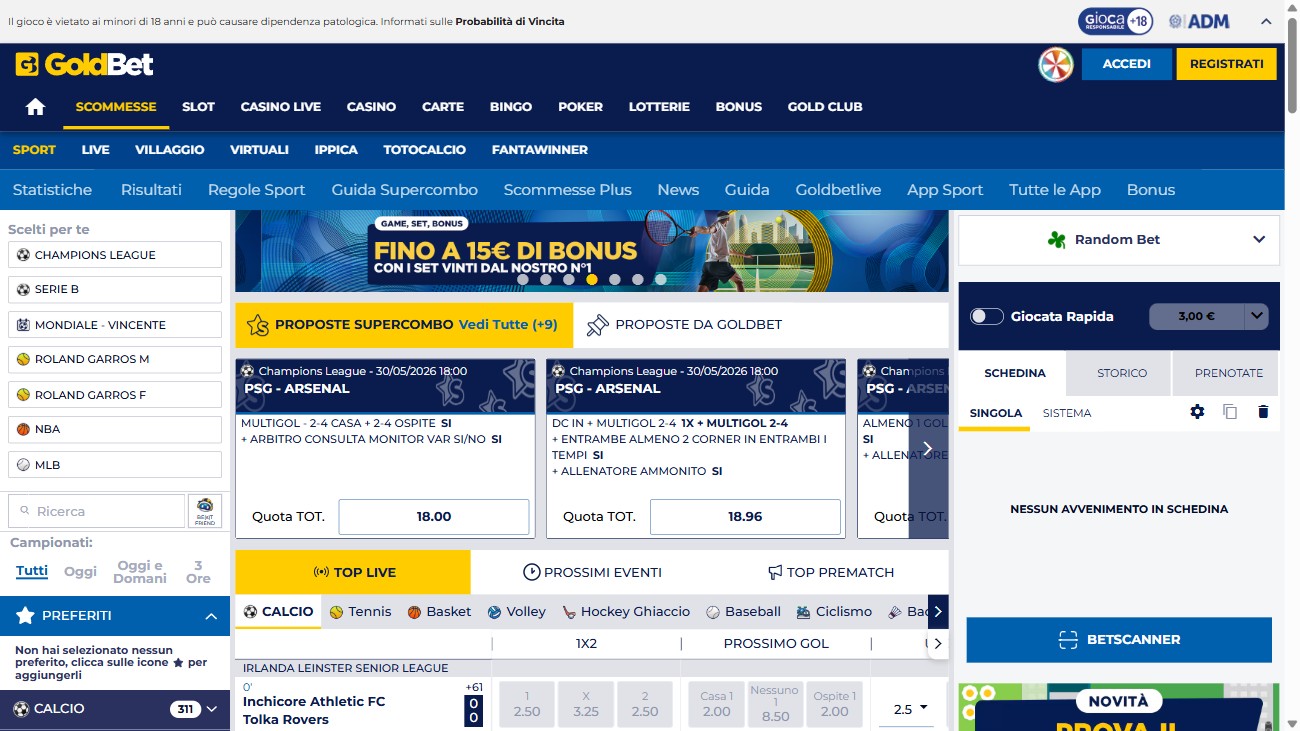Click the 18.00 Quota TOT button
The width and height of the screenshot is (1300, 731).
click(434, 517)
